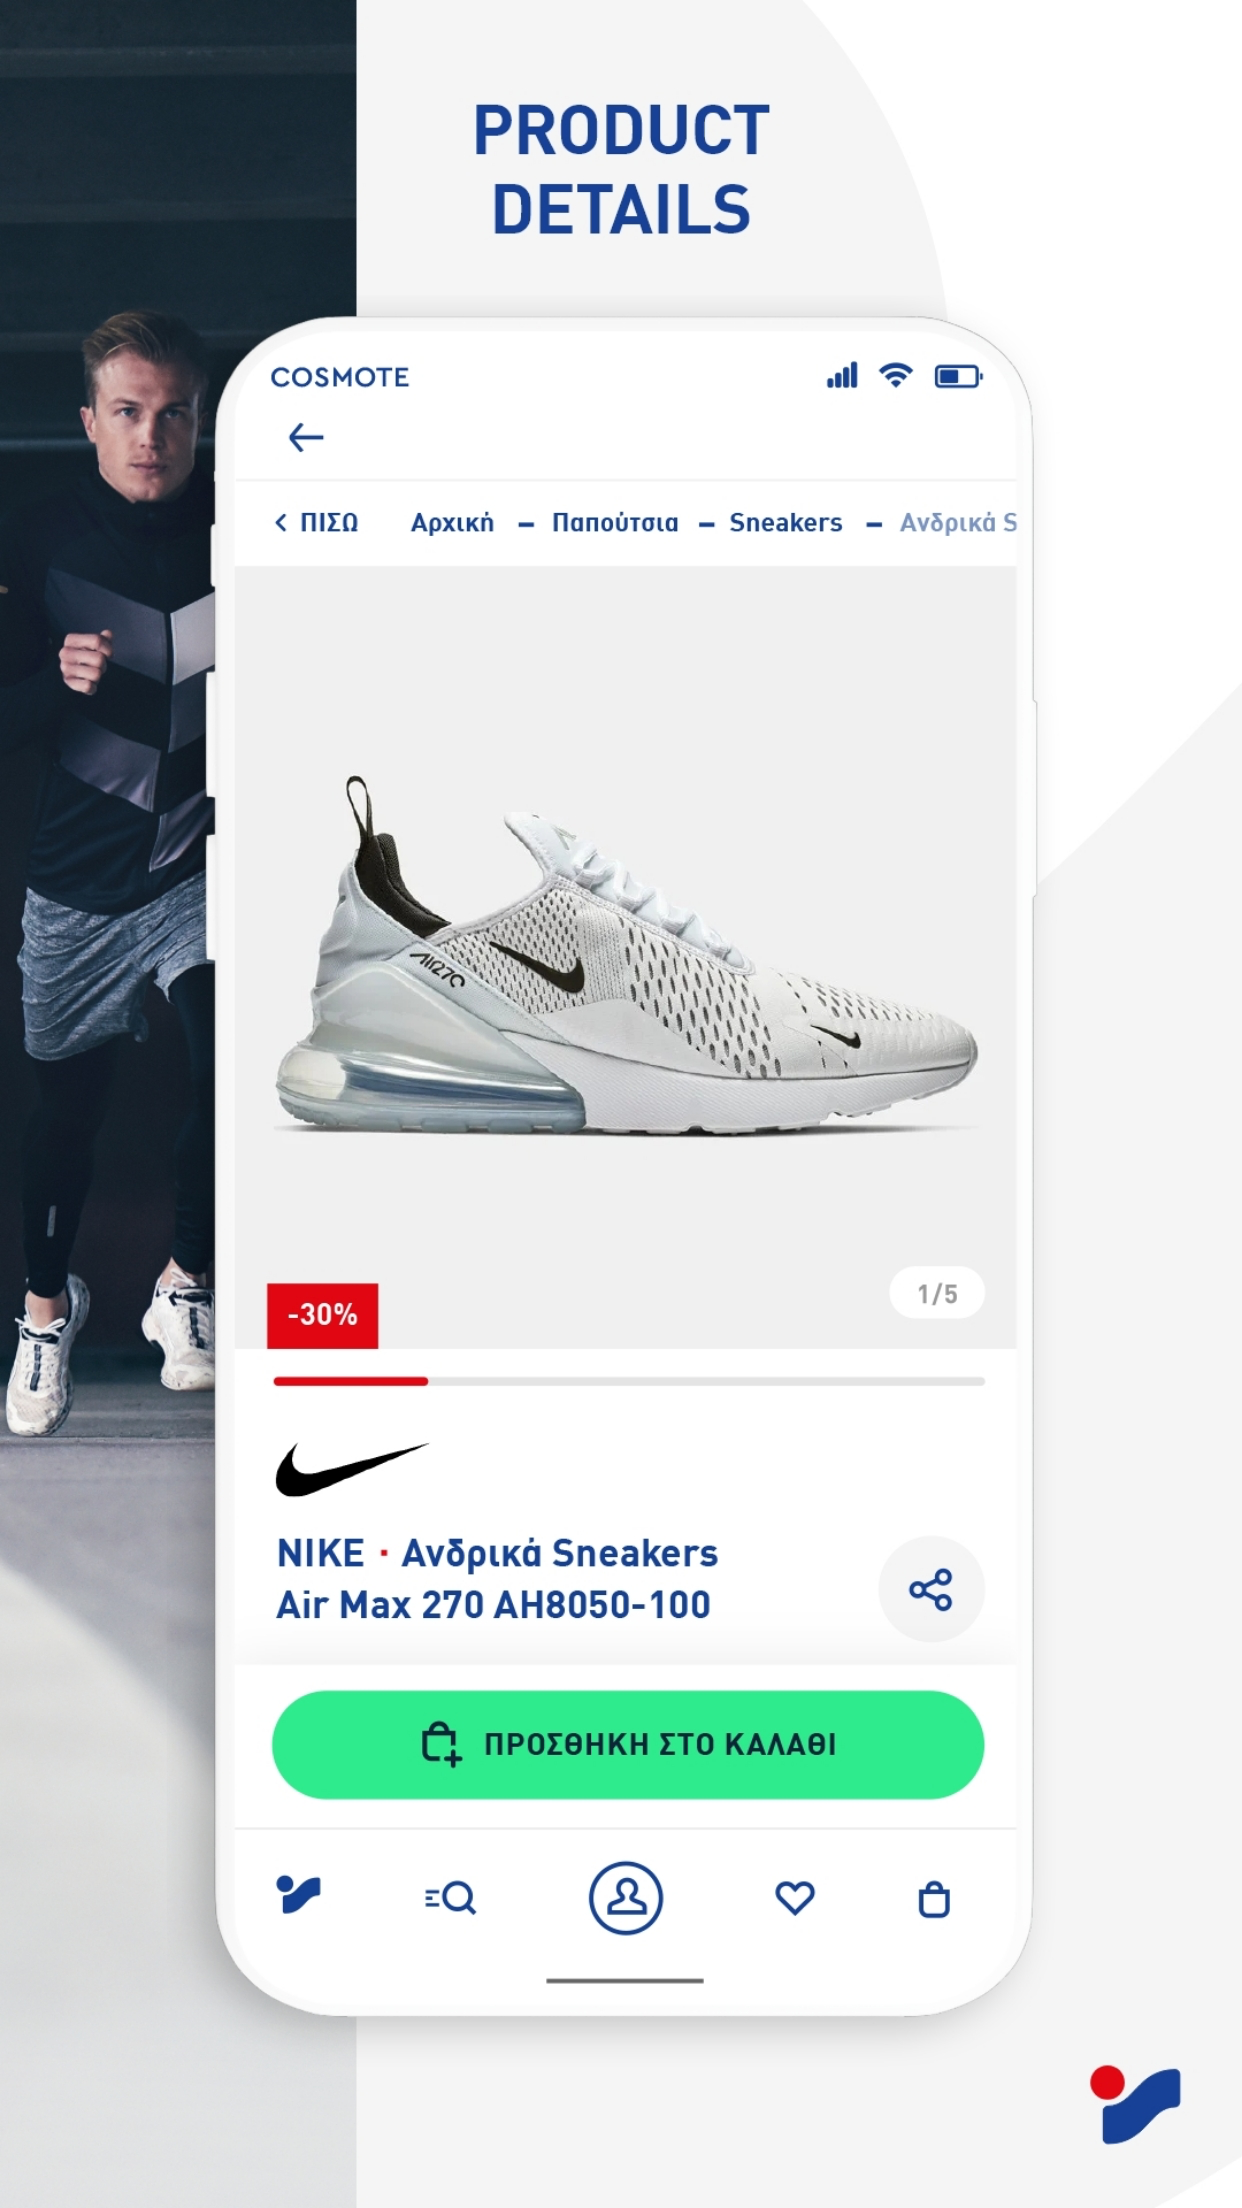Click the Nike swoosh brand logo

point(351,1469)
